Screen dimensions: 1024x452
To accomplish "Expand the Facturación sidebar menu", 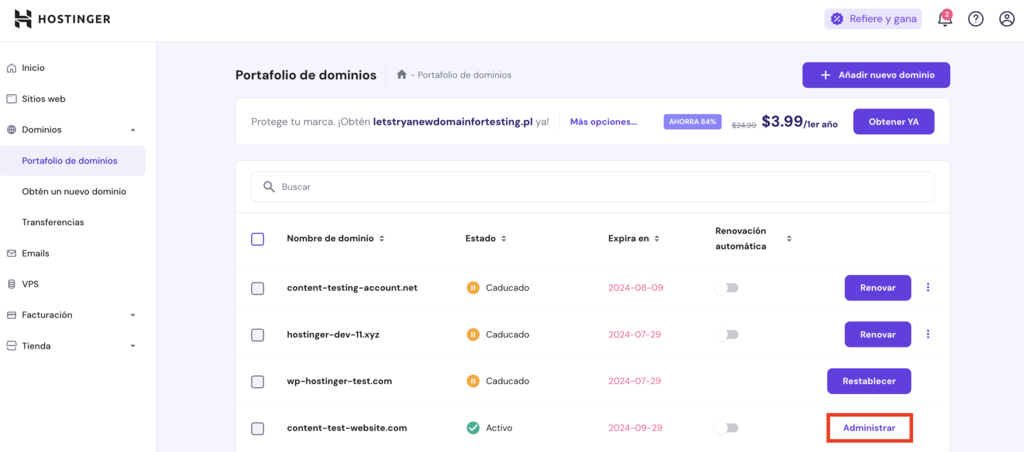I will tap(133, 315).
